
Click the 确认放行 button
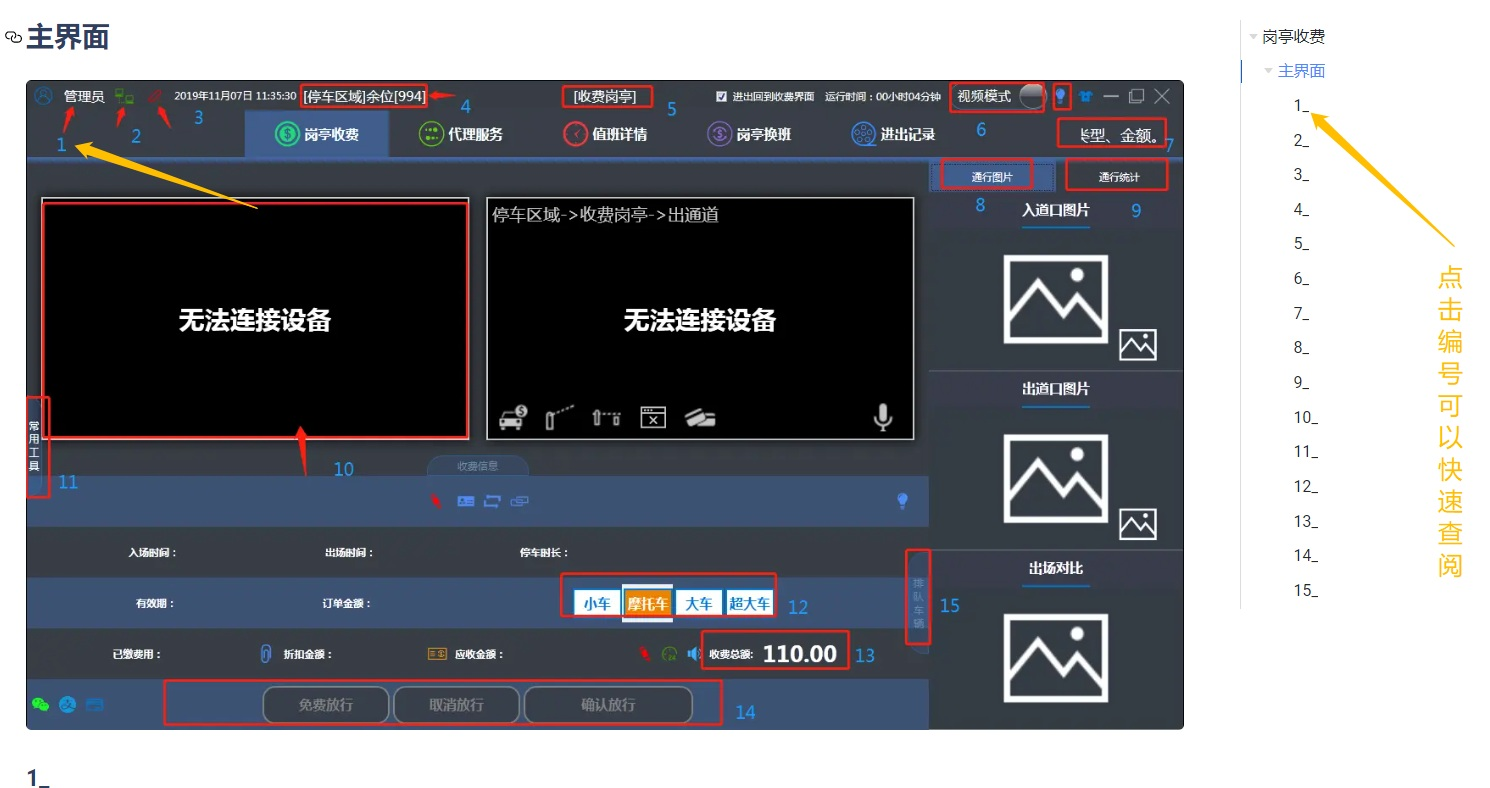(608, 704)
